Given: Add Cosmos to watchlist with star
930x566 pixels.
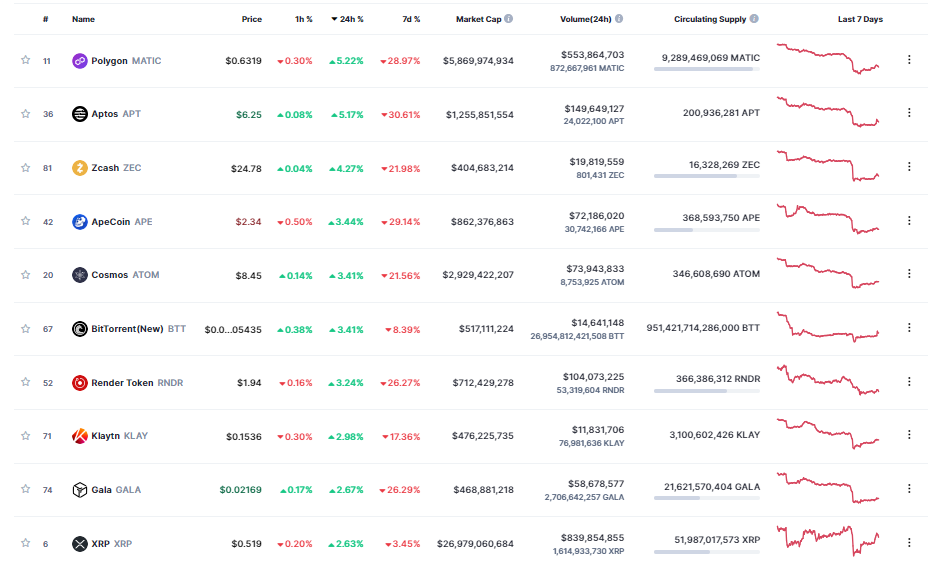Looking at the screenshot, I should coord(26,274).
